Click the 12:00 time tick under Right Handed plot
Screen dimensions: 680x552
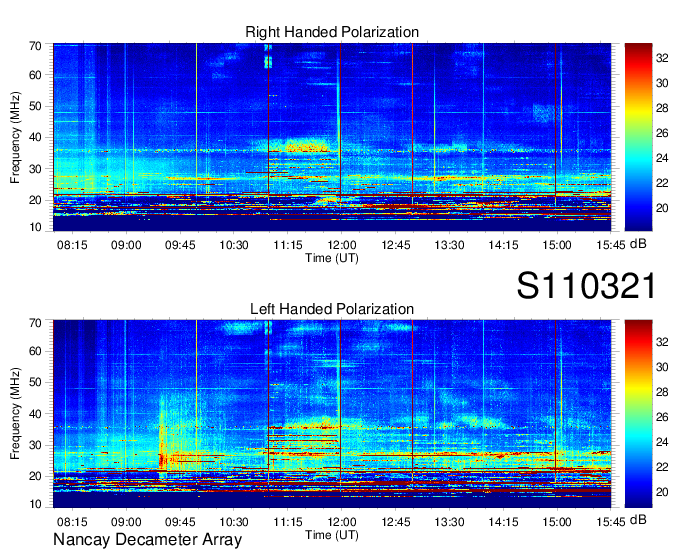click(x=341, y=245)
